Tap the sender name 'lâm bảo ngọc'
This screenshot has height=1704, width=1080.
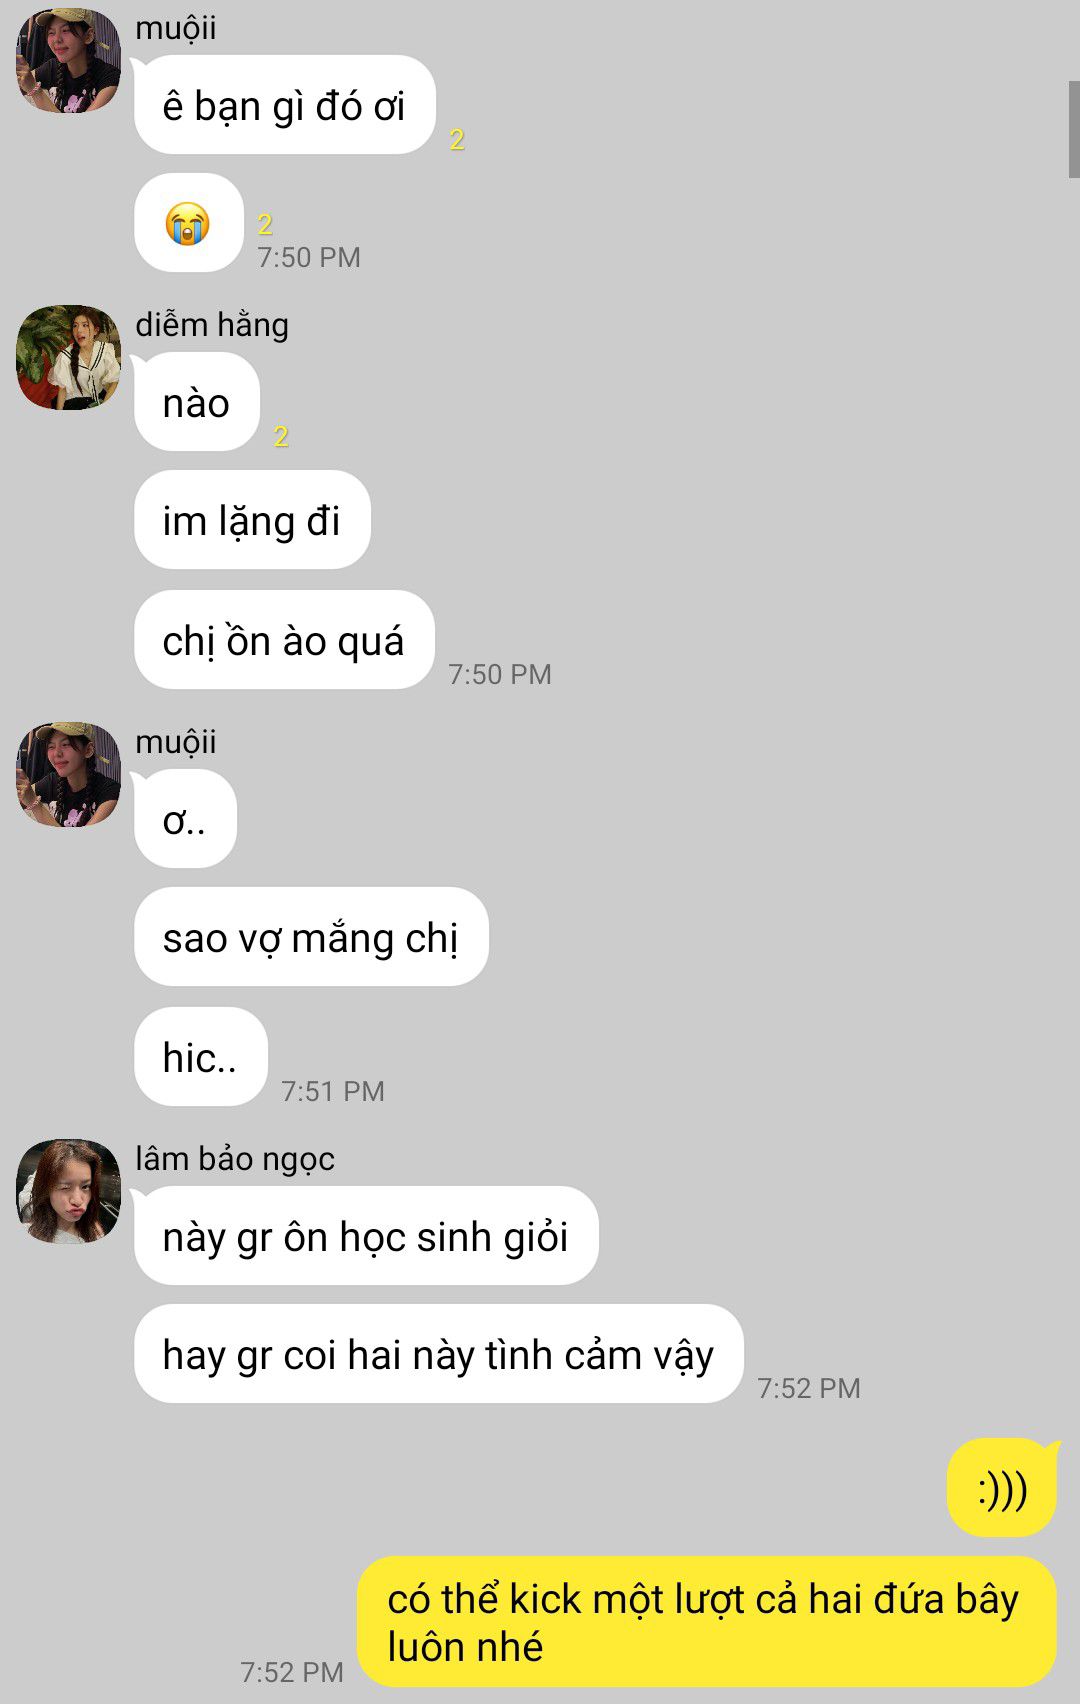(235, 1159)
